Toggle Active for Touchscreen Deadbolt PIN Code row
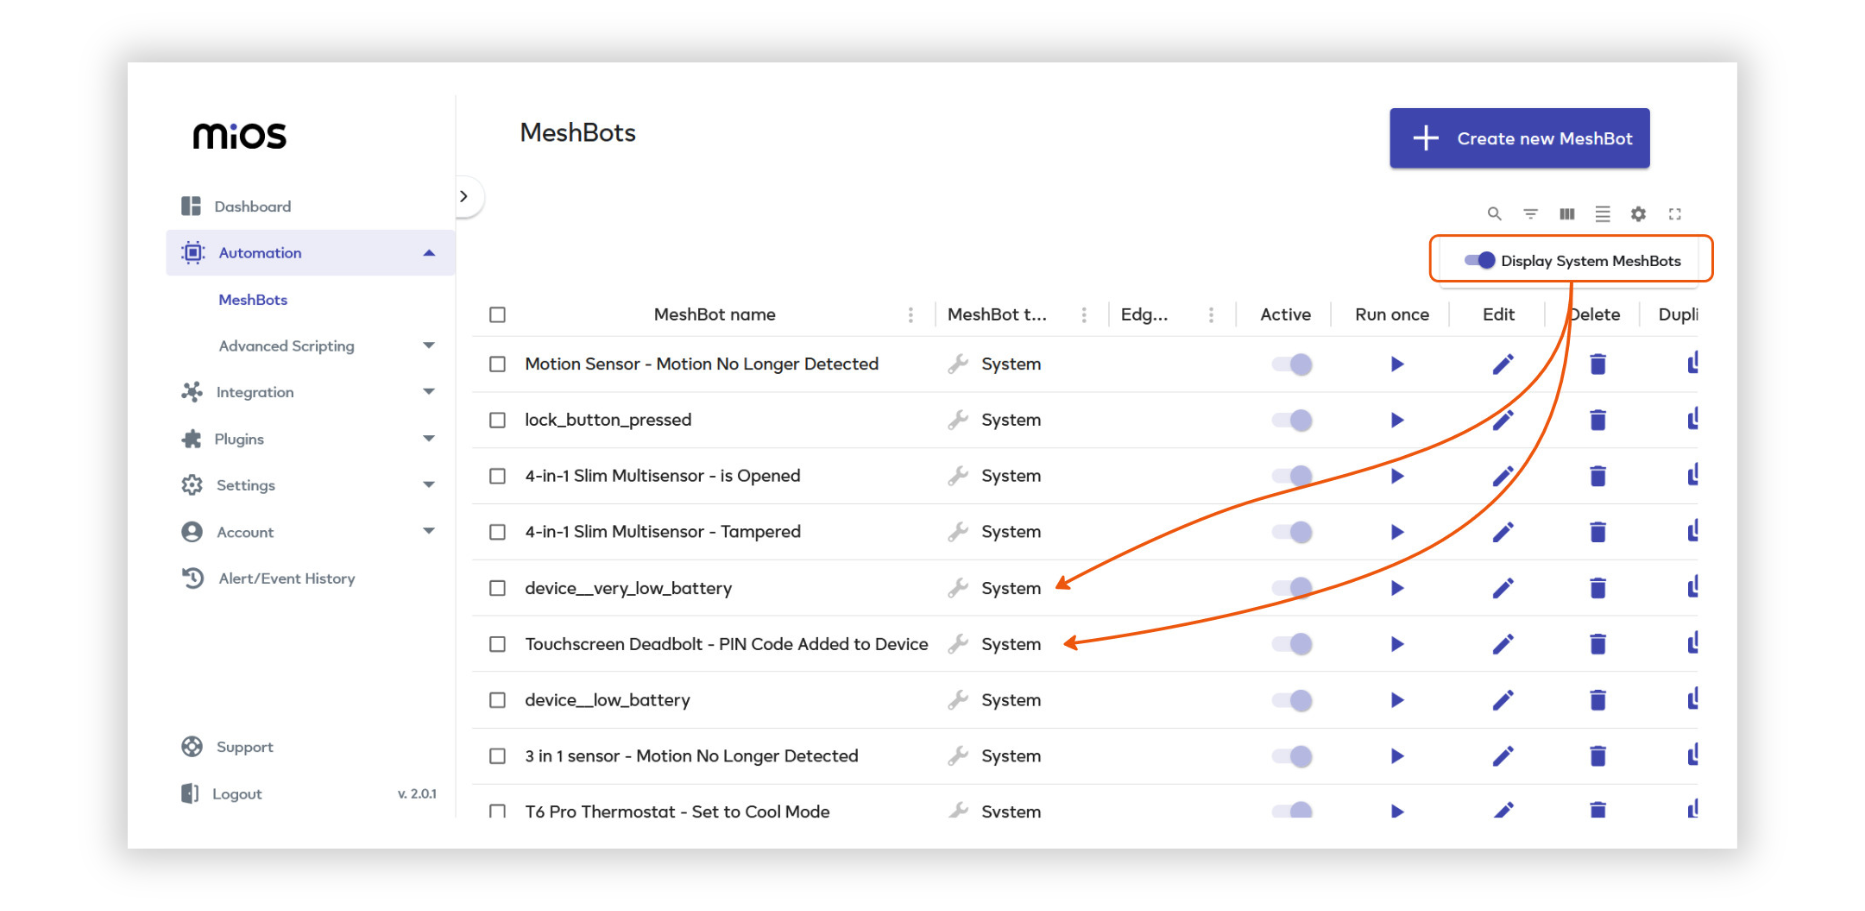 point(1292,644)
